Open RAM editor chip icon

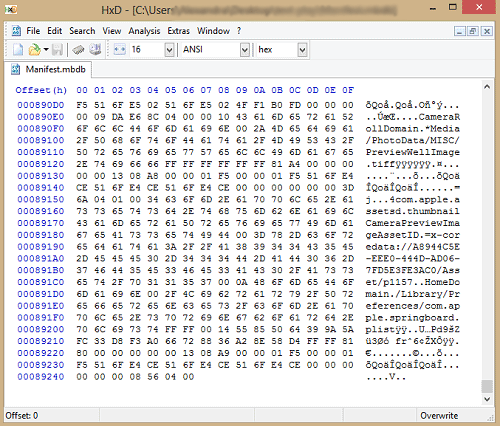pos(78,50)
